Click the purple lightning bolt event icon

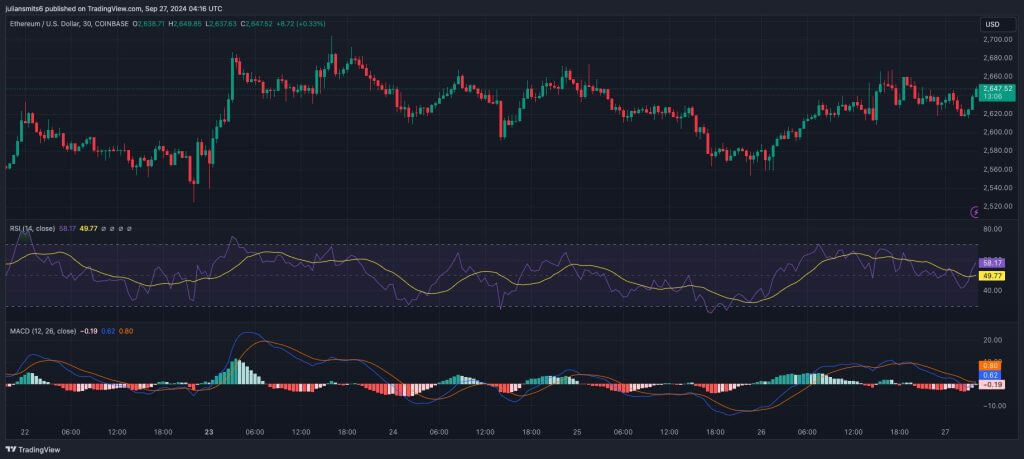[975, 211]
